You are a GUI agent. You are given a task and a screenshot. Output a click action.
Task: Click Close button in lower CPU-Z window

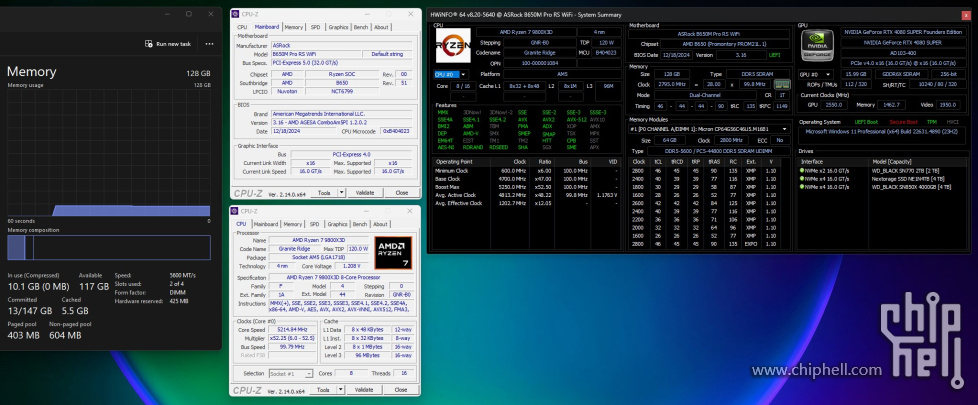click(401, 389)
